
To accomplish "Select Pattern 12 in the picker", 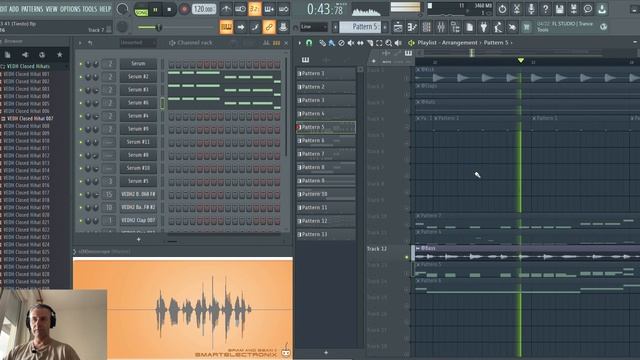I will pyautogui.click(x=325, y=221).
